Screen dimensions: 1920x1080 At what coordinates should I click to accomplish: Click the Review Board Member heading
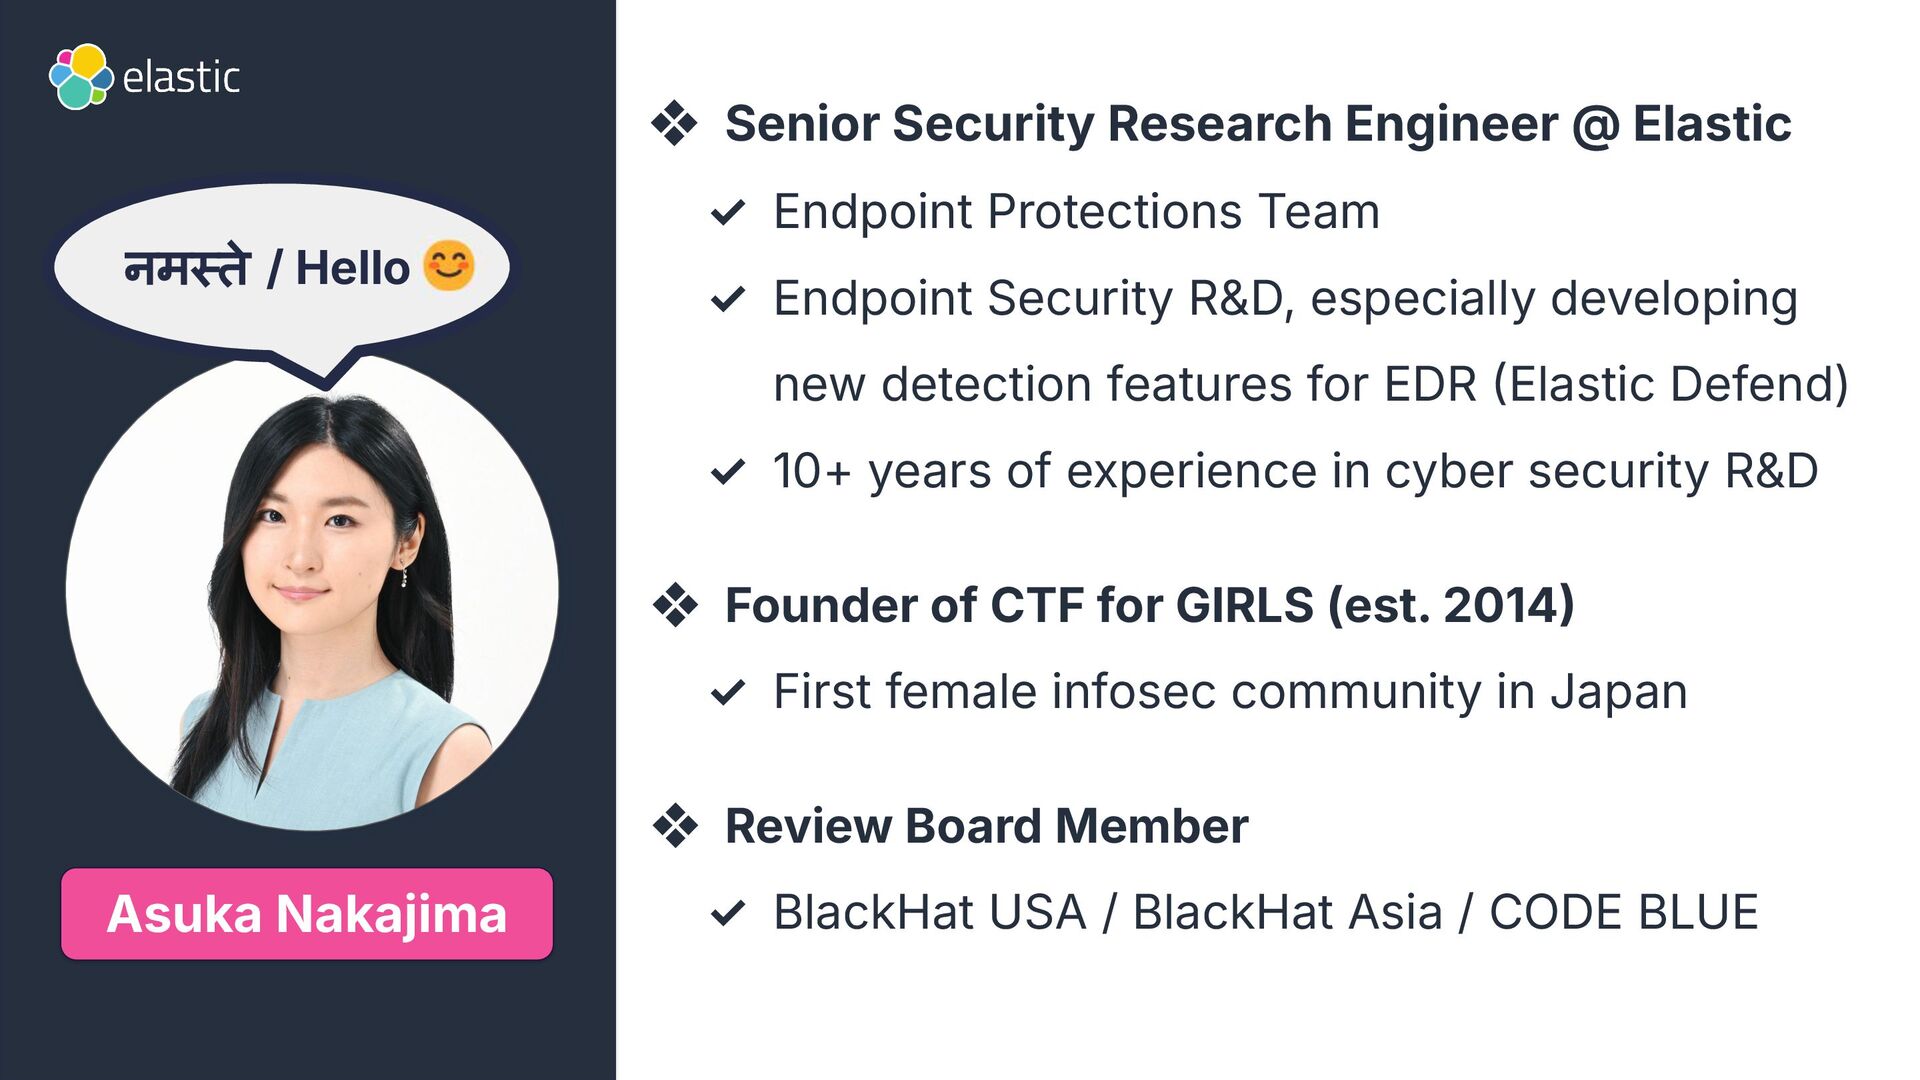(x=987, y=826)
